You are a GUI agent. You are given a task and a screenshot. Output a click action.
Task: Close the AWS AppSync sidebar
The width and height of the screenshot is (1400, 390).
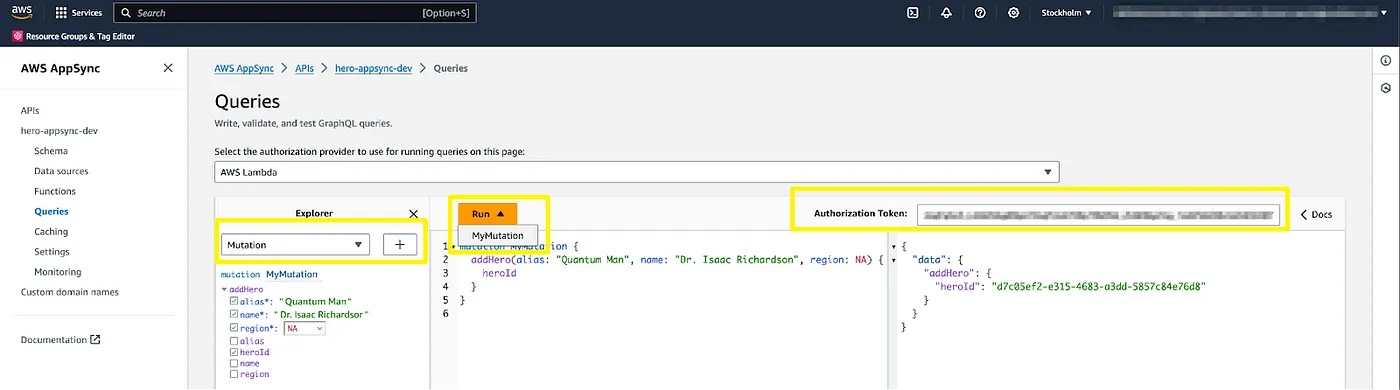click(x=168, y=68)
